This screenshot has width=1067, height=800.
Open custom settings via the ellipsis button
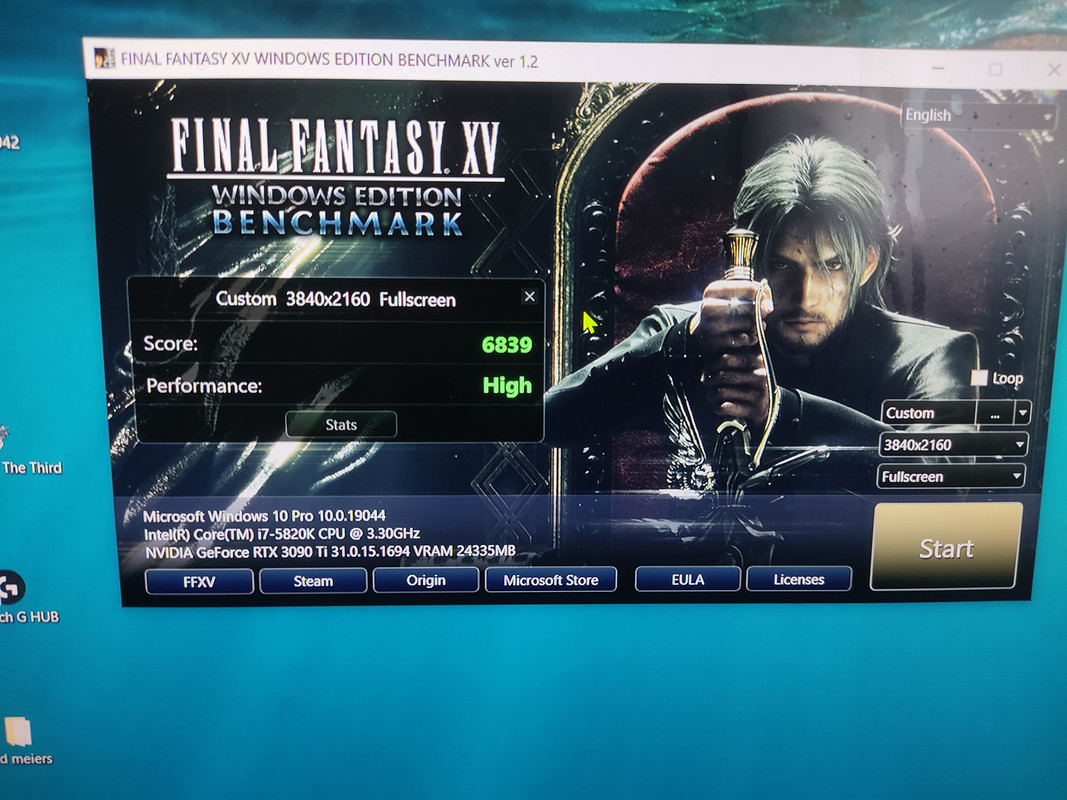(x=995, y=413)
